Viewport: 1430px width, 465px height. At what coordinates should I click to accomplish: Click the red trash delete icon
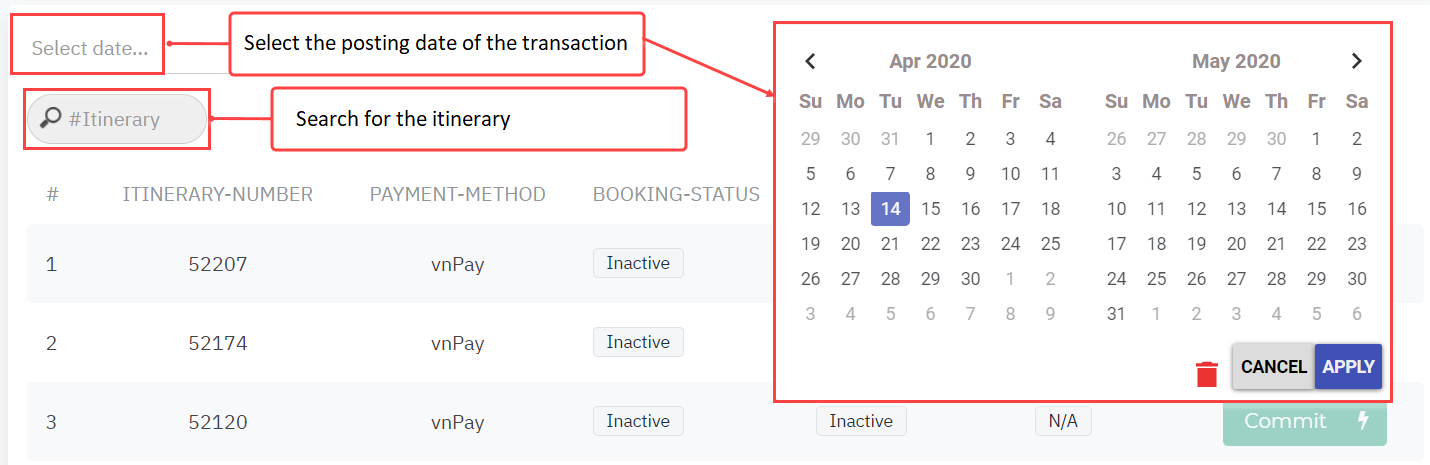point(1207,374)
